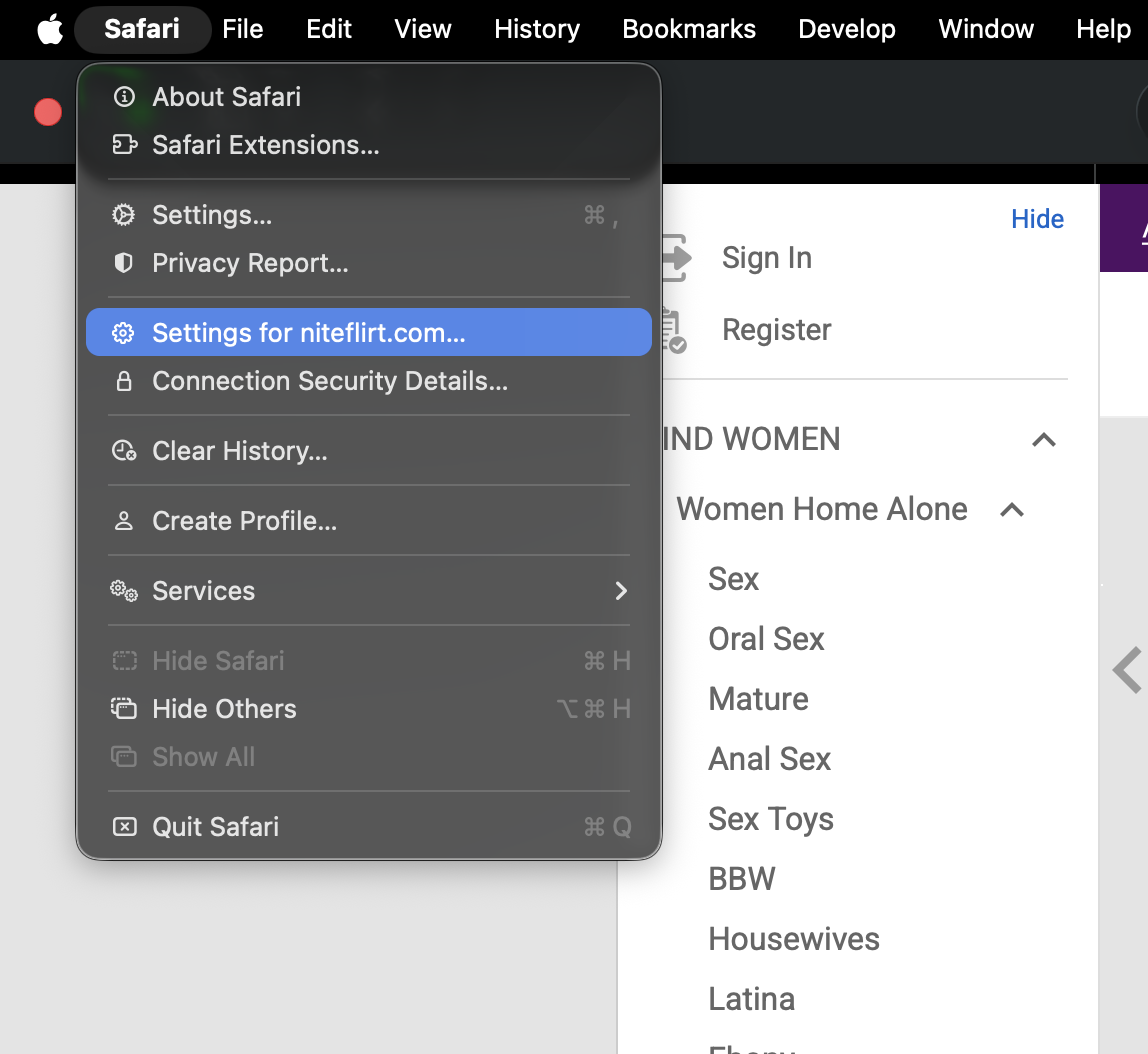Click the Sign In link
The height and width of the screenshot is (1054, 1148).
[767, 258]
